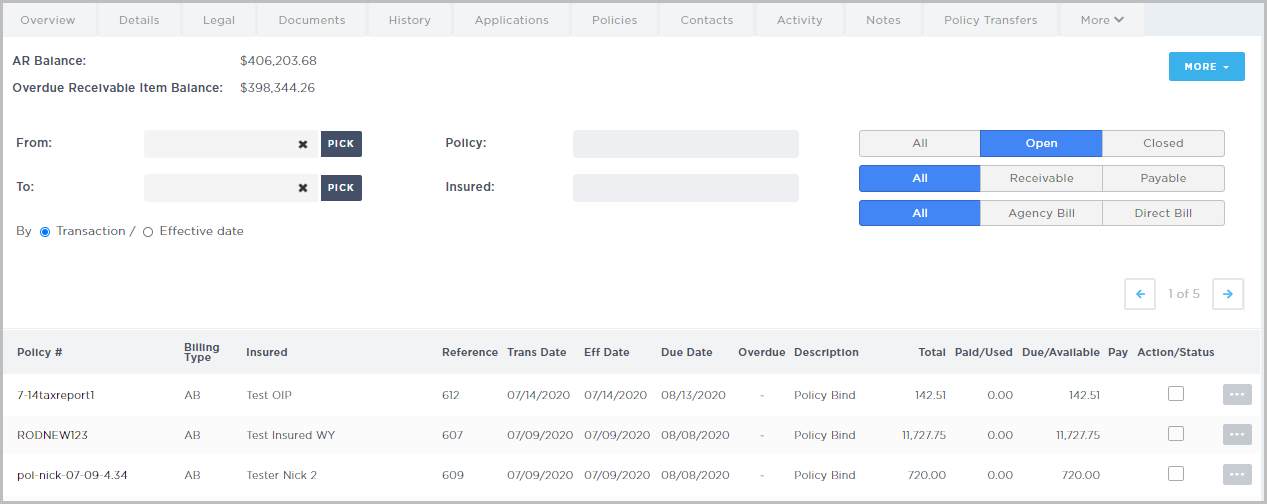Open the Policy Transfers tab
This screenshot has width=1267, height=504.
pos(990,20)
